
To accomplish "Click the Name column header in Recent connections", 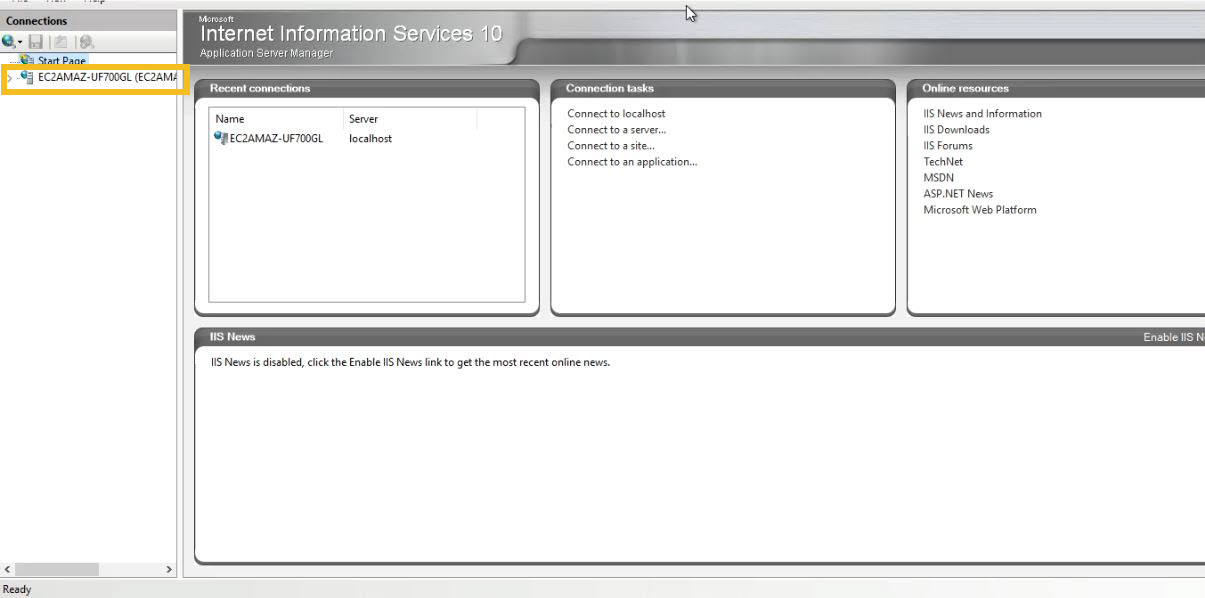I will click(x=276, y=119).
